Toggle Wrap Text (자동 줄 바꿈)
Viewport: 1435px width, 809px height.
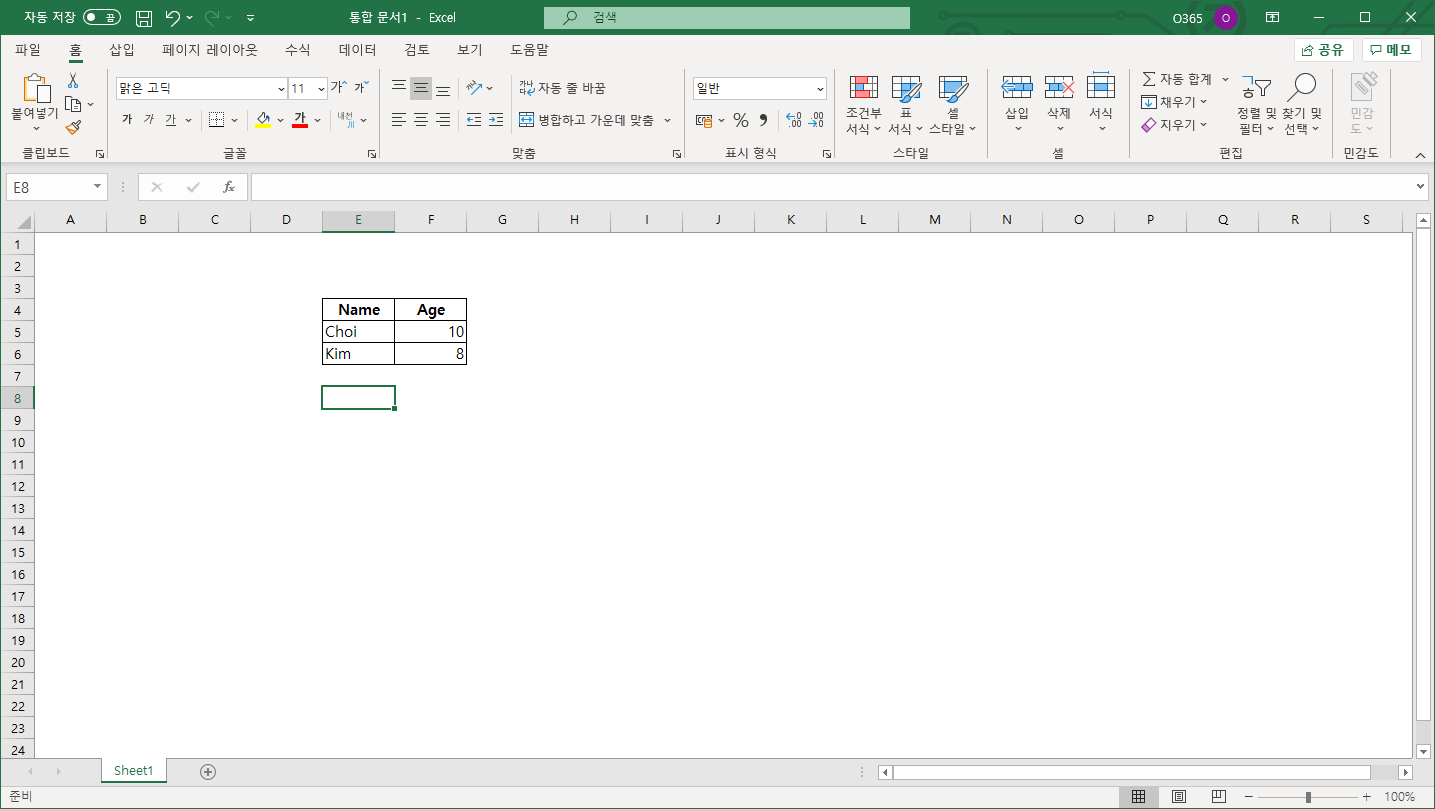point(562,88)
